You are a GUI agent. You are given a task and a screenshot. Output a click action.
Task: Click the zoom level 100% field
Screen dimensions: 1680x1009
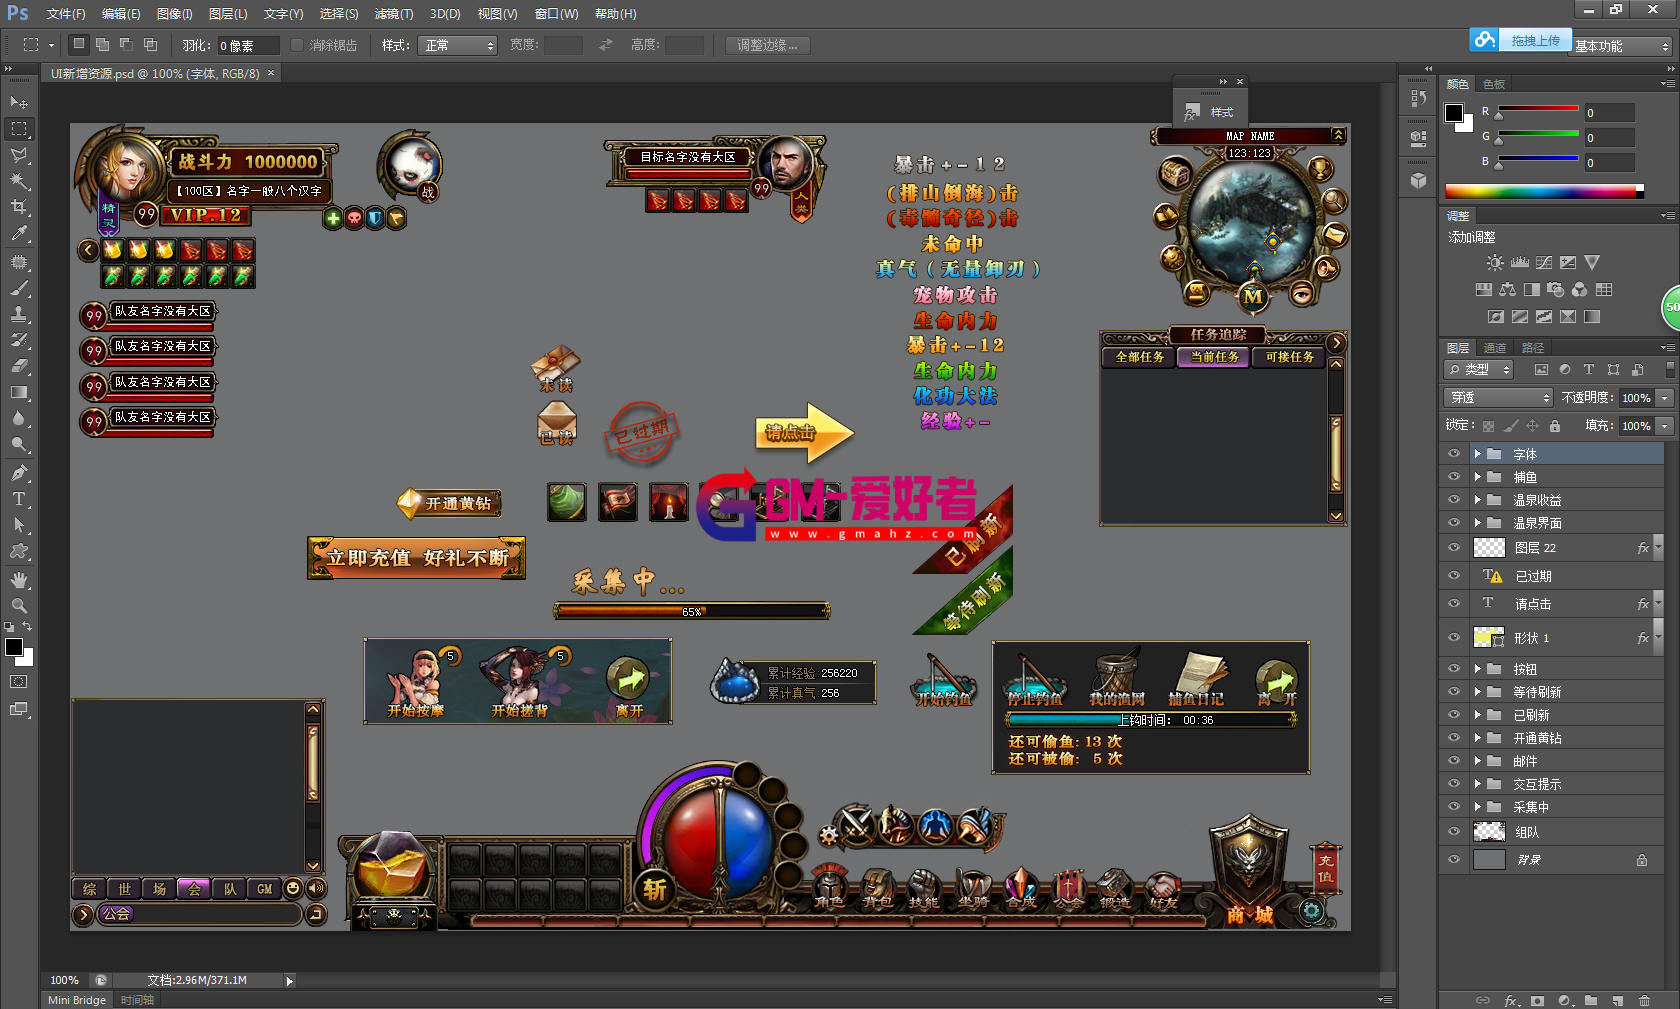click(x=64, y=980)
